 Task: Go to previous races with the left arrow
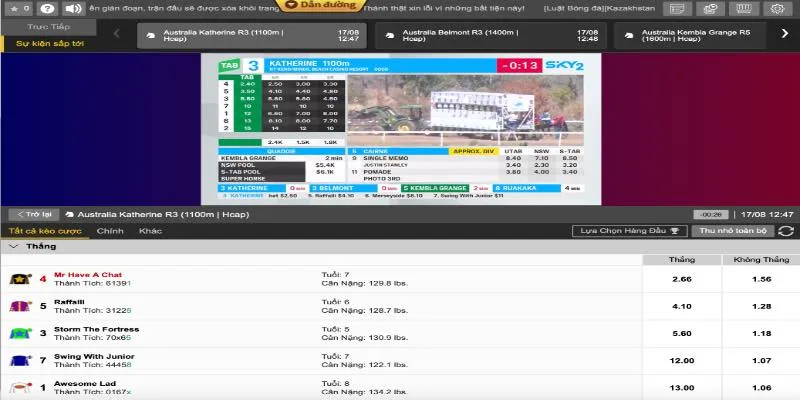[116, 34]
